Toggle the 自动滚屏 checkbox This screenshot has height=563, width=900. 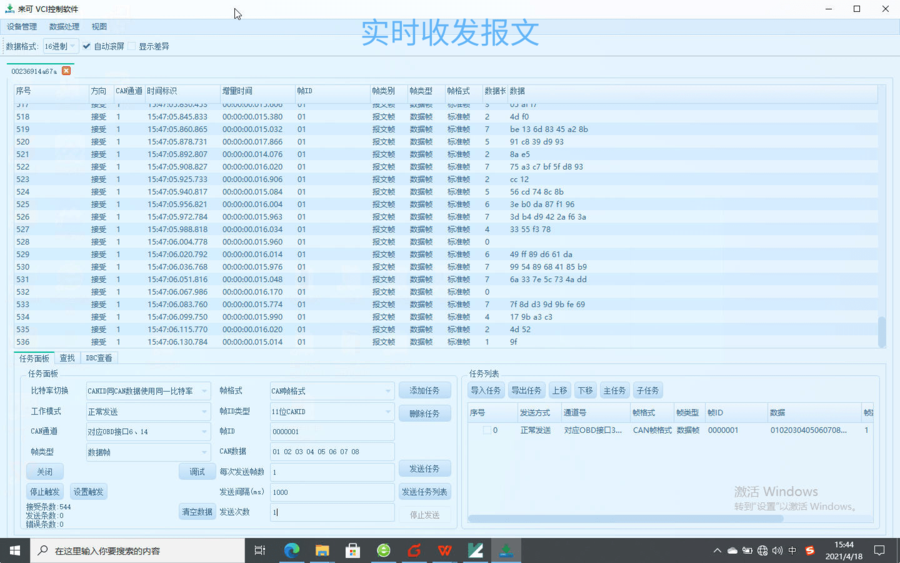point(87,46)
